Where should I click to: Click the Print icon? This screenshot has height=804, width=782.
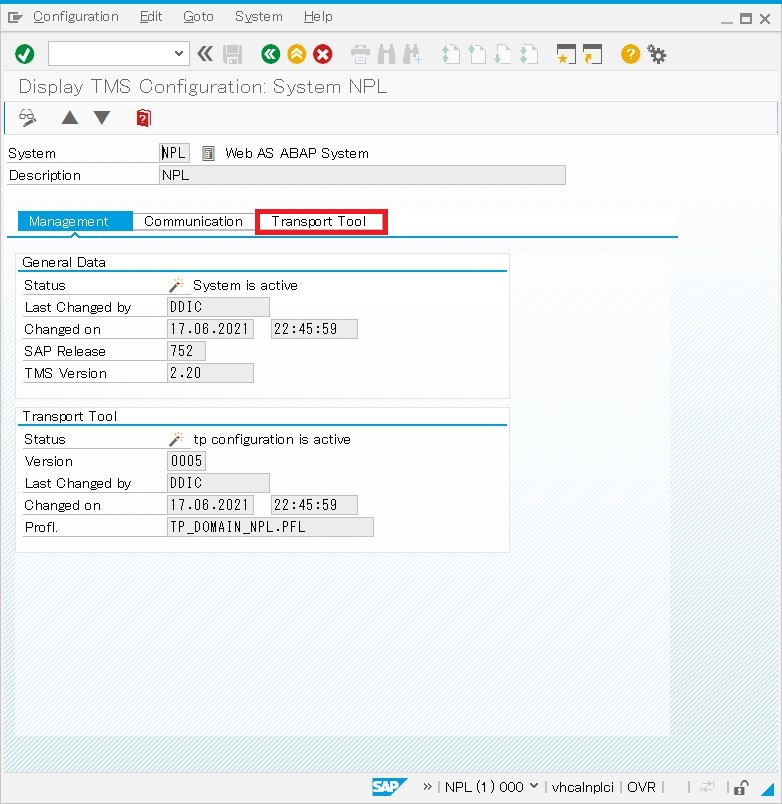click(360, 54)
